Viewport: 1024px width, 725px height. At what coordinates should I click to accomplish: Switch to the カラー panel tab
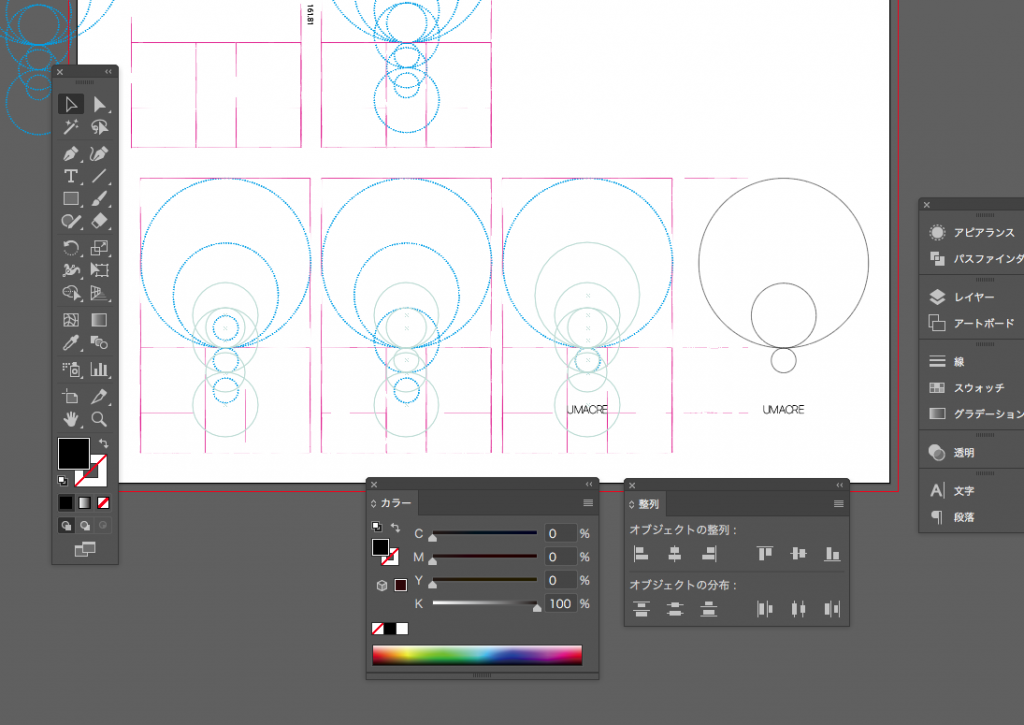(396, 503)
